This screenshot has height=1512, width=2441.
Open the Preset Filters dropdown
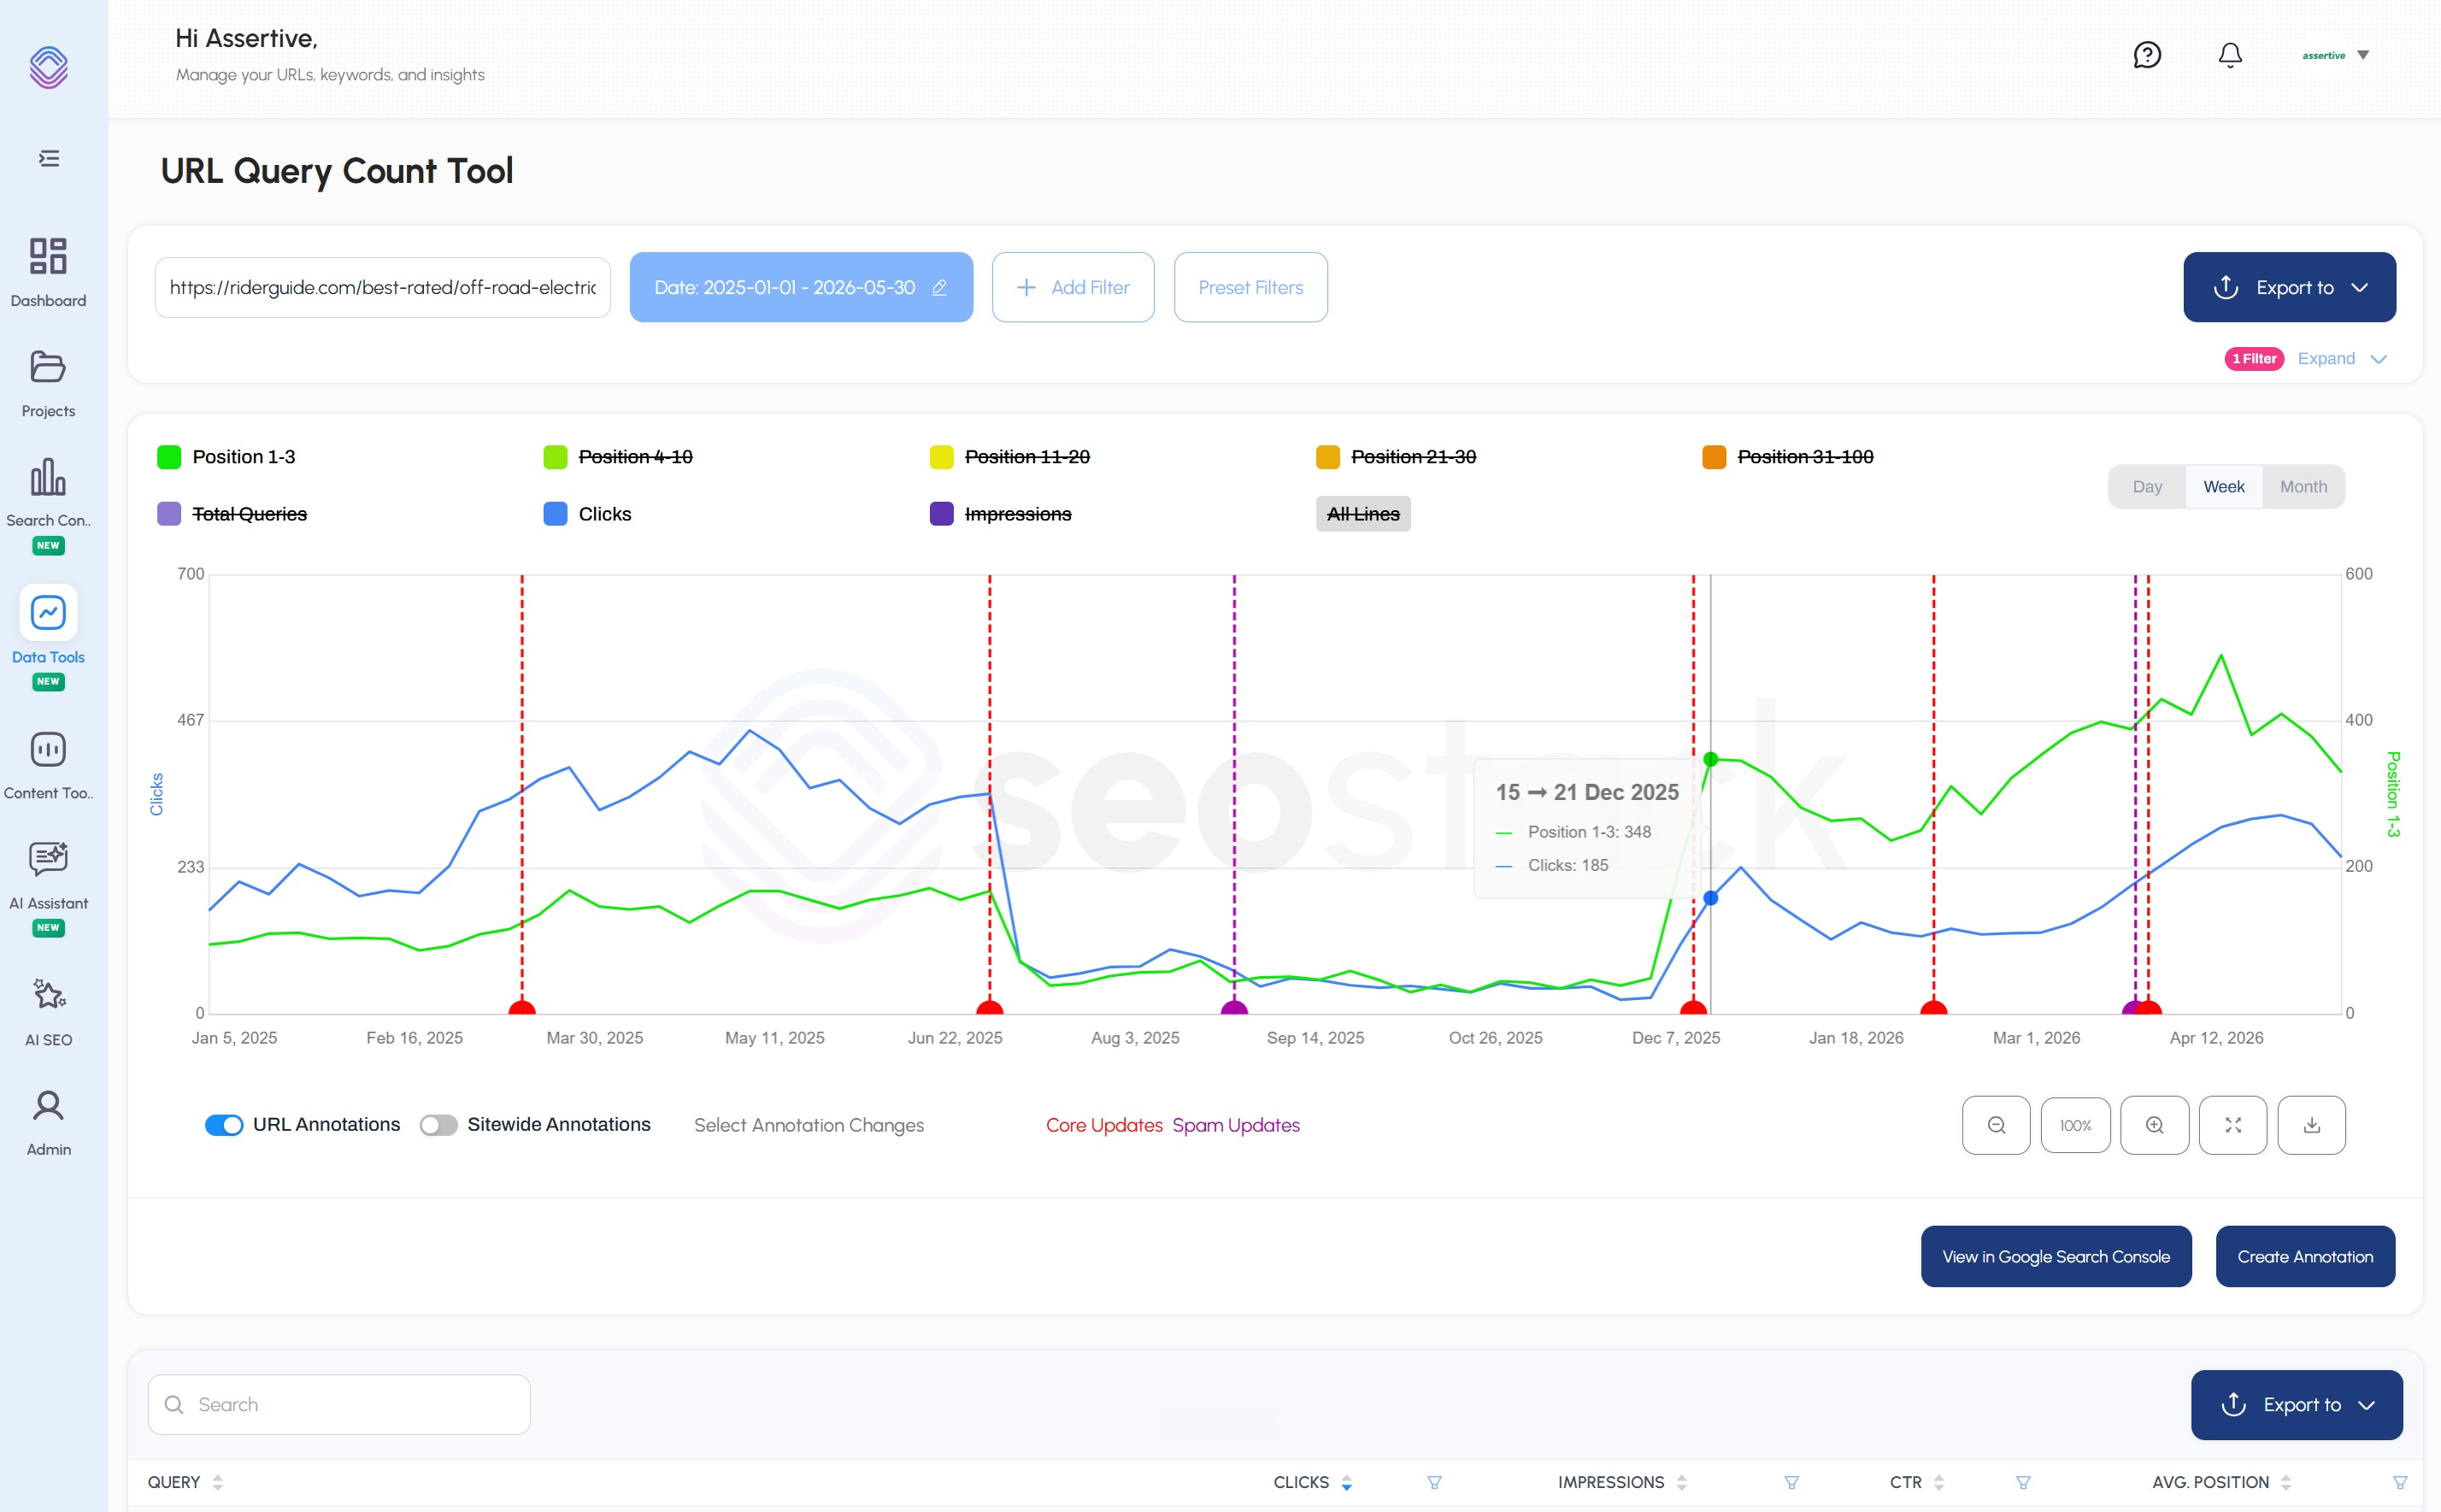(1250, 288)
